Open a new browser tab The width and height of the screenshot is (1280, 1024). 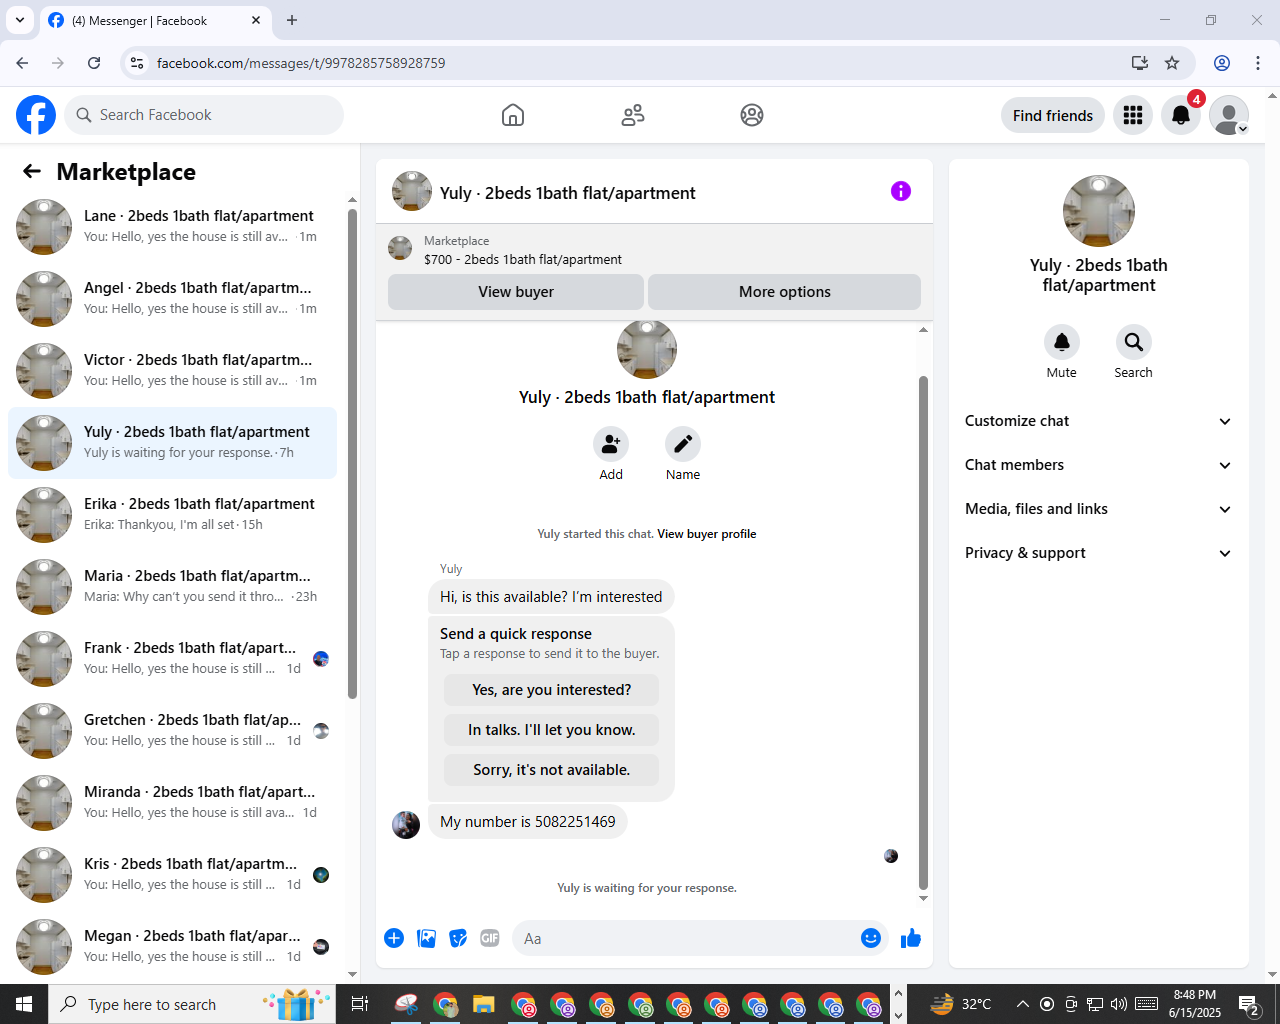pyautogui.click(x=292, y=20)
